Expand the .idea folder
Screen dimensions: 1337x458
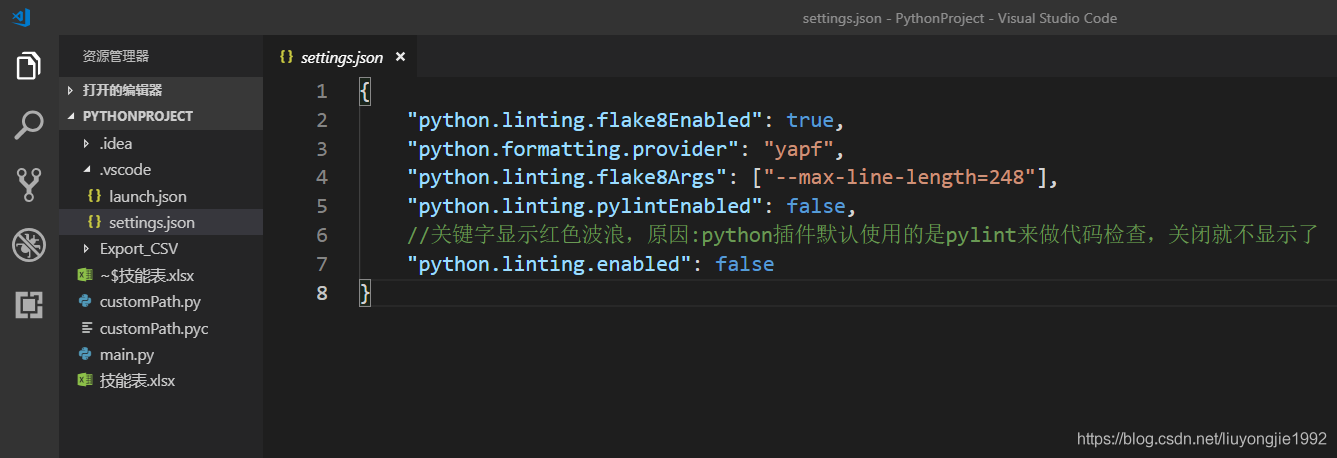click(x=86, y=143)
